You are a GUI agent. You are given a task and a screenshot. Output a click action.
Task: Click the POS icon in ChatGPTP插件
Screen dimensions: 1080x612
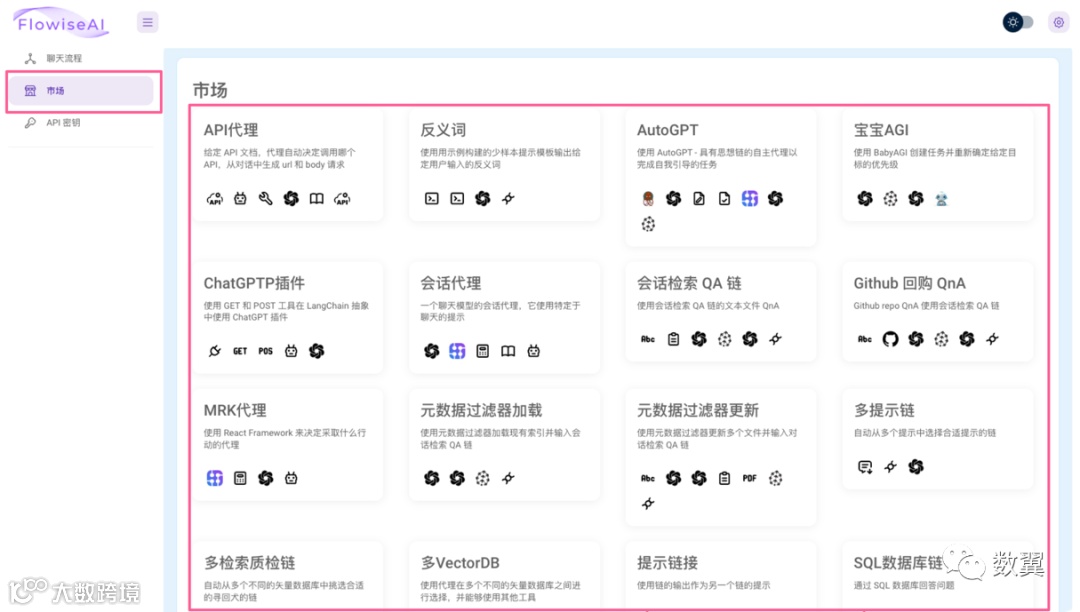265,351
